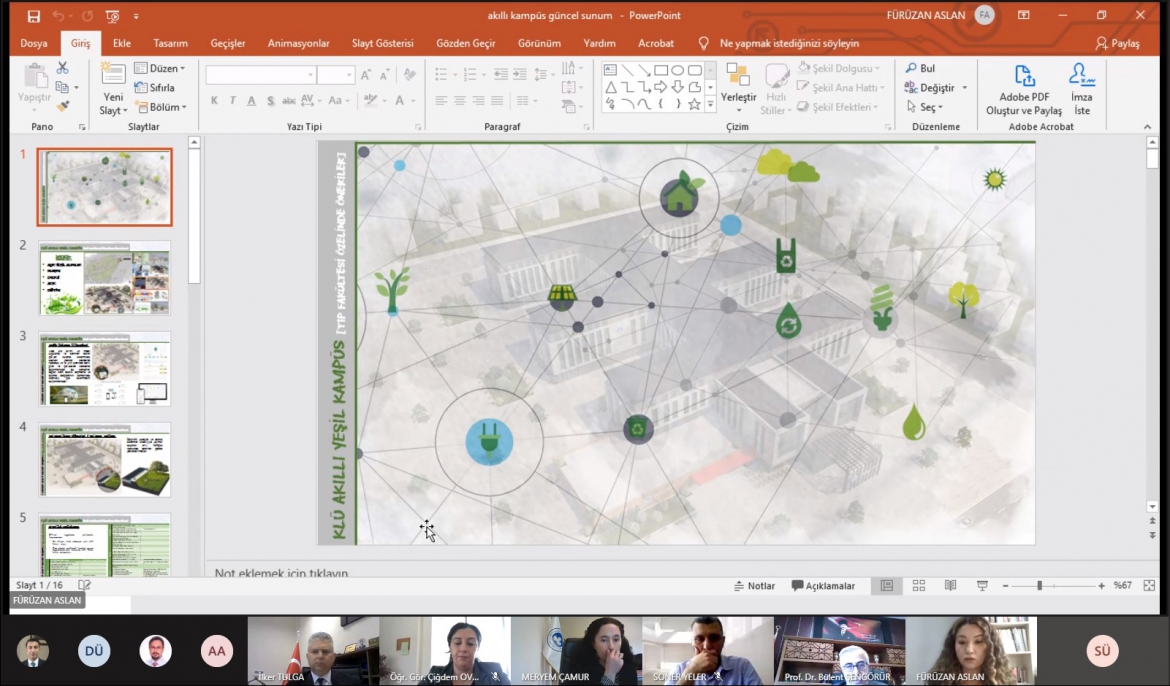Copy selection using the Copy icon
1170x686 pixels.
tap(62, 87)
